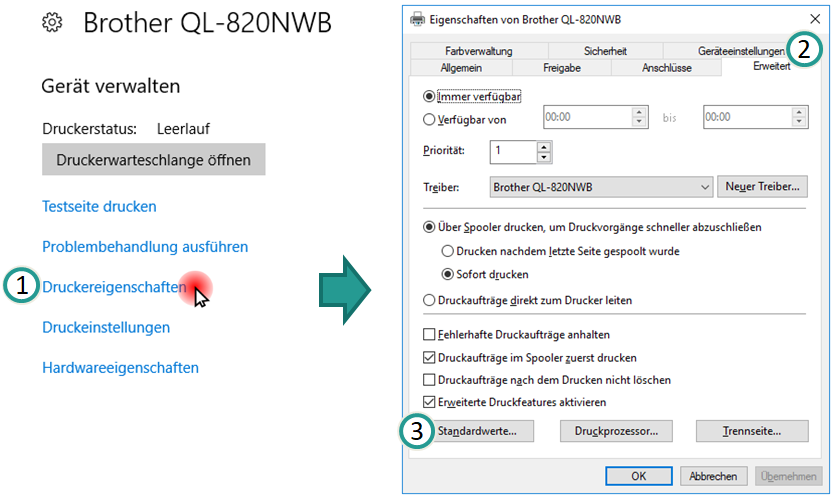The image size is (833, 496).
Task: Open the Freigabe tab
Action: click(562, 68)
